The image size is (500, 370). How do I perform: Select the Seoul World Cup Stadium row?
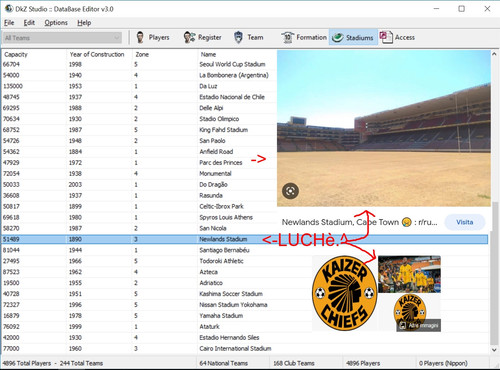139,64
